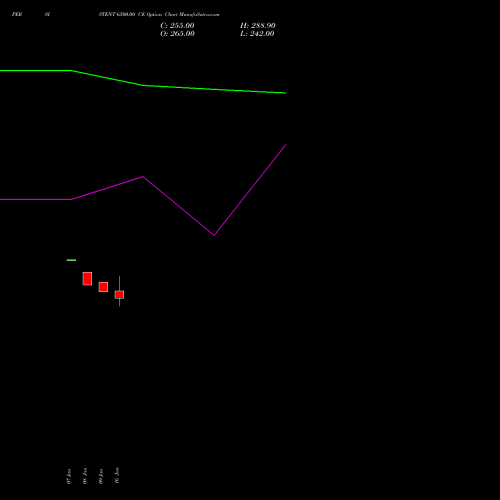Click the green indicator line
This screenshot has height=500, width=500.
(x=143, y=85)
